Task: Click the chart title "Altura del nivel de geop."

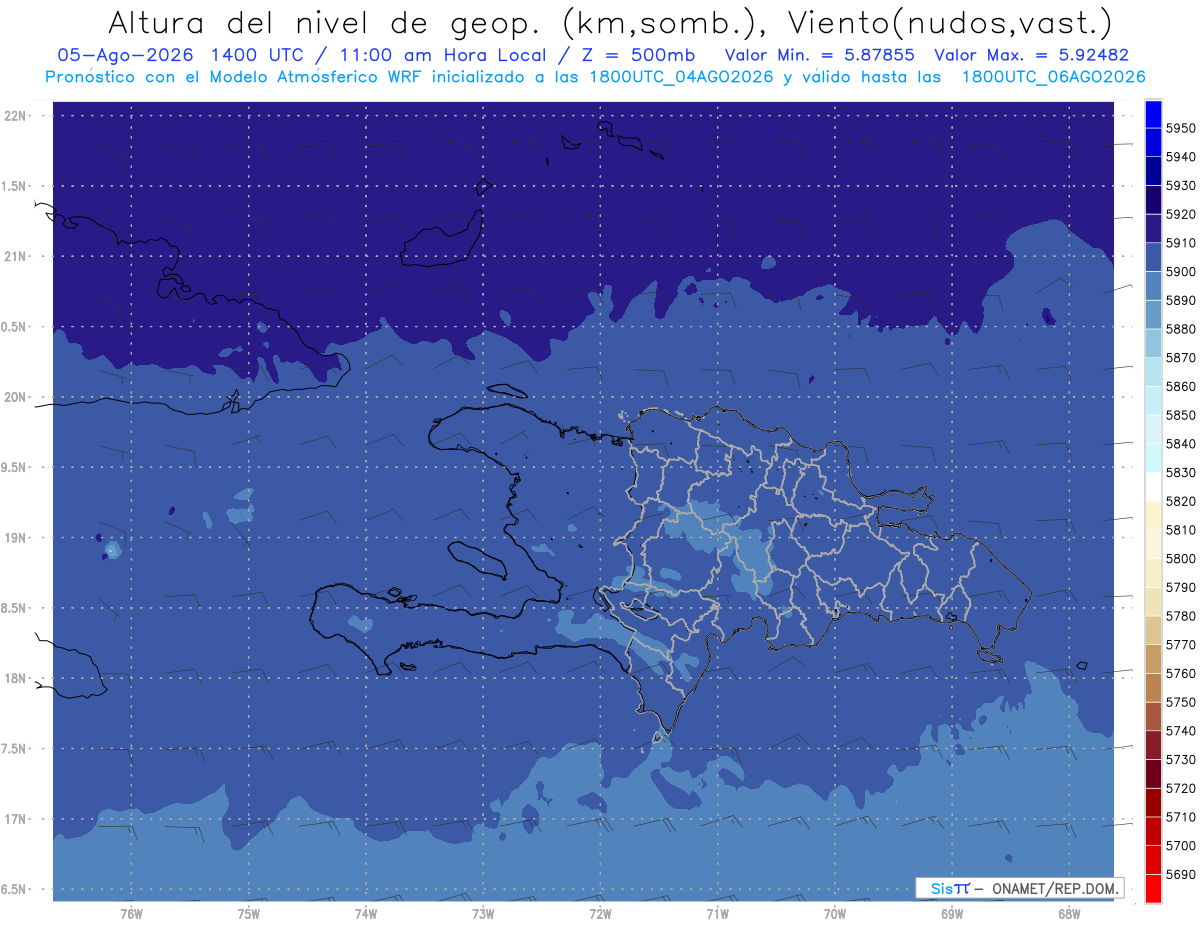Action: (323, 22)
